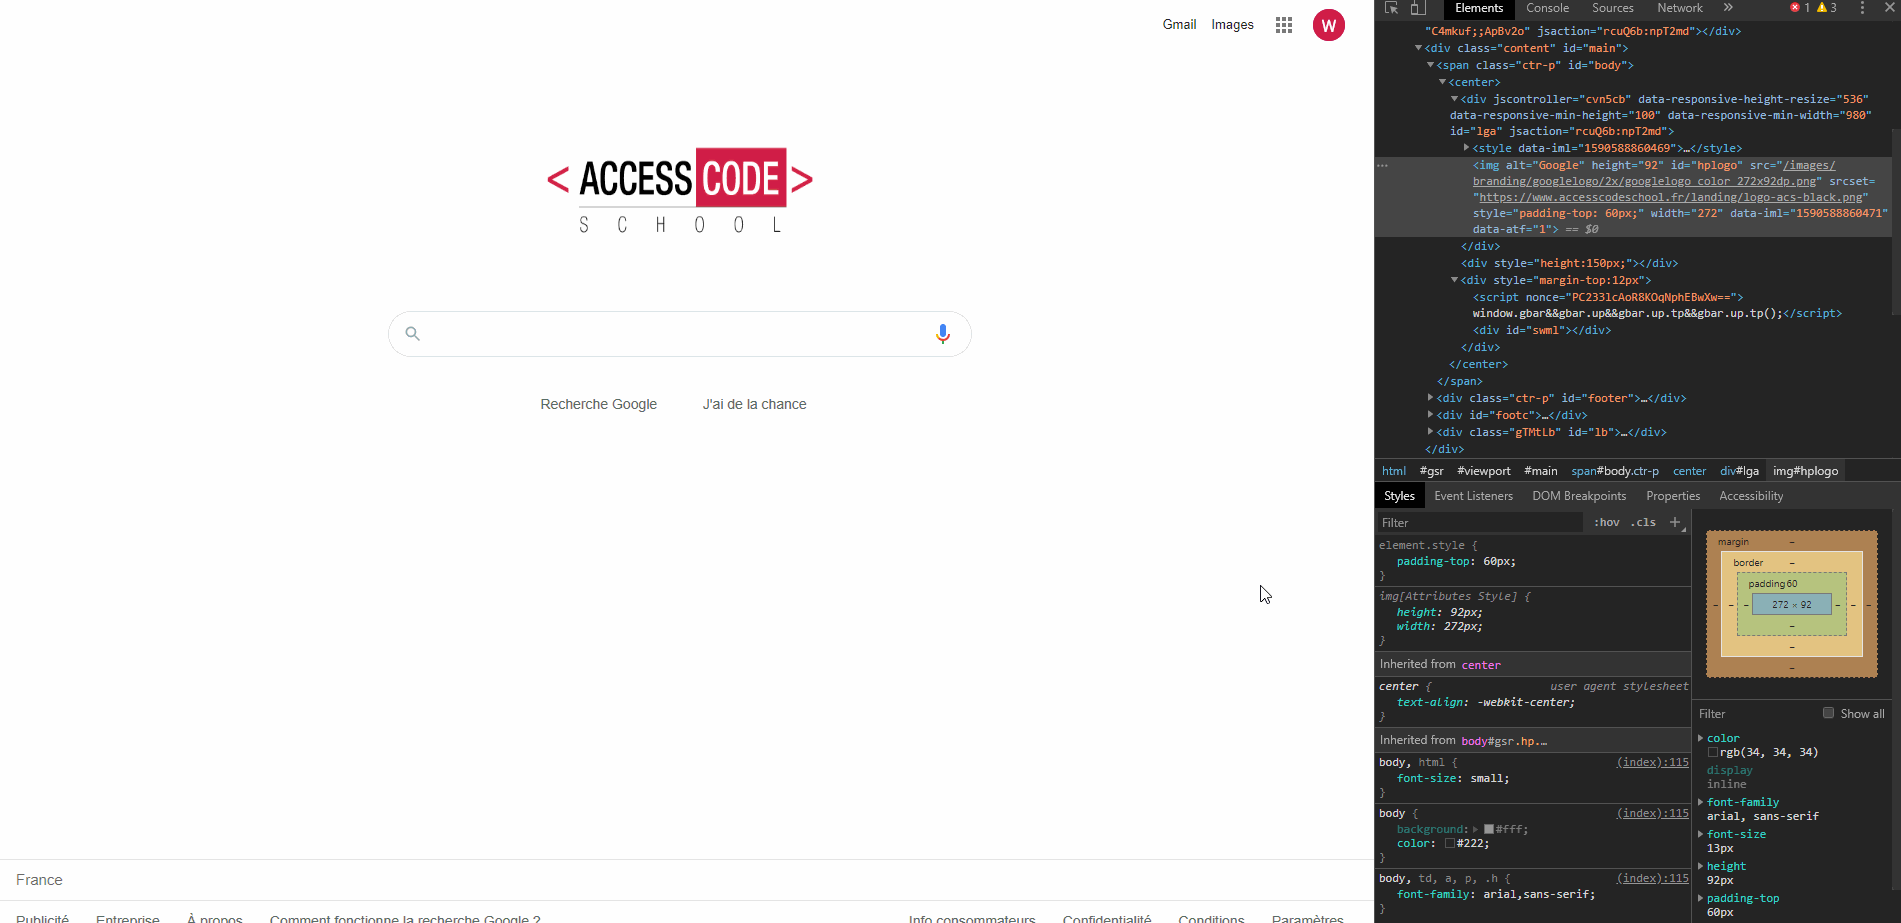Enable Show all computed properties
The height and width of the screenshot is (923, 1901).
point(1828,713)
